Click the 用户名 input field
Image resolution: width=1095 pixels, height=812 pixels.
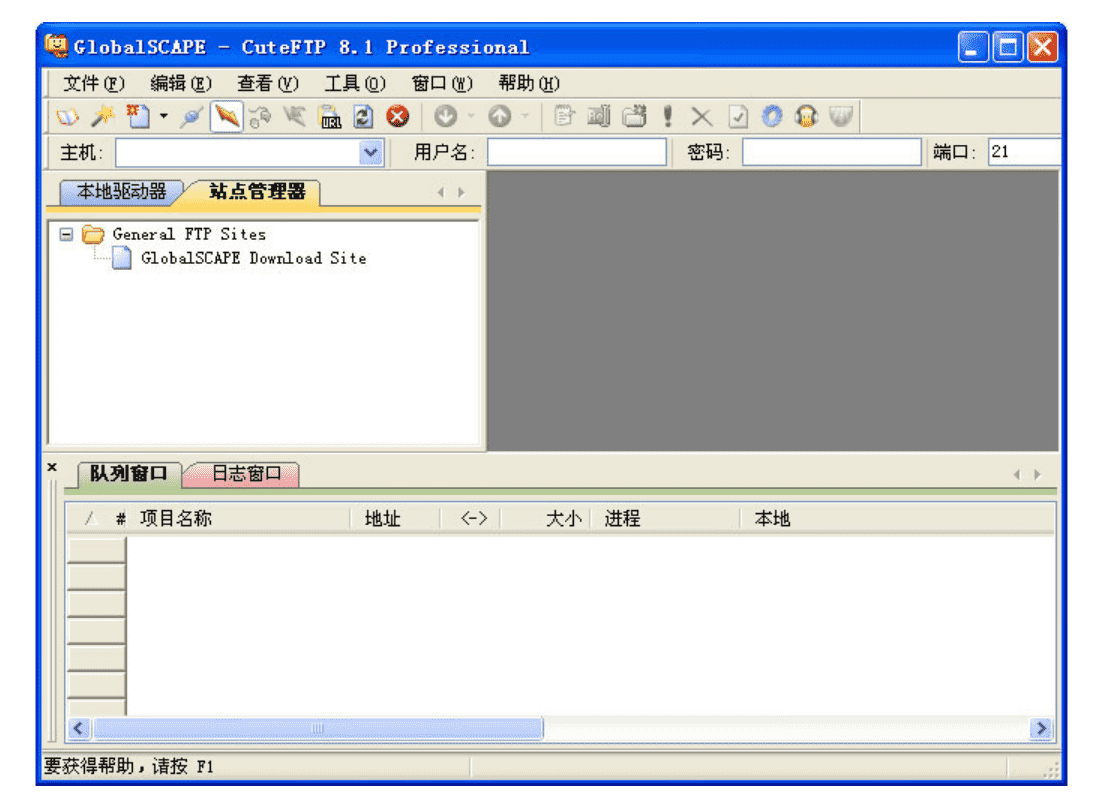(576, 152)
